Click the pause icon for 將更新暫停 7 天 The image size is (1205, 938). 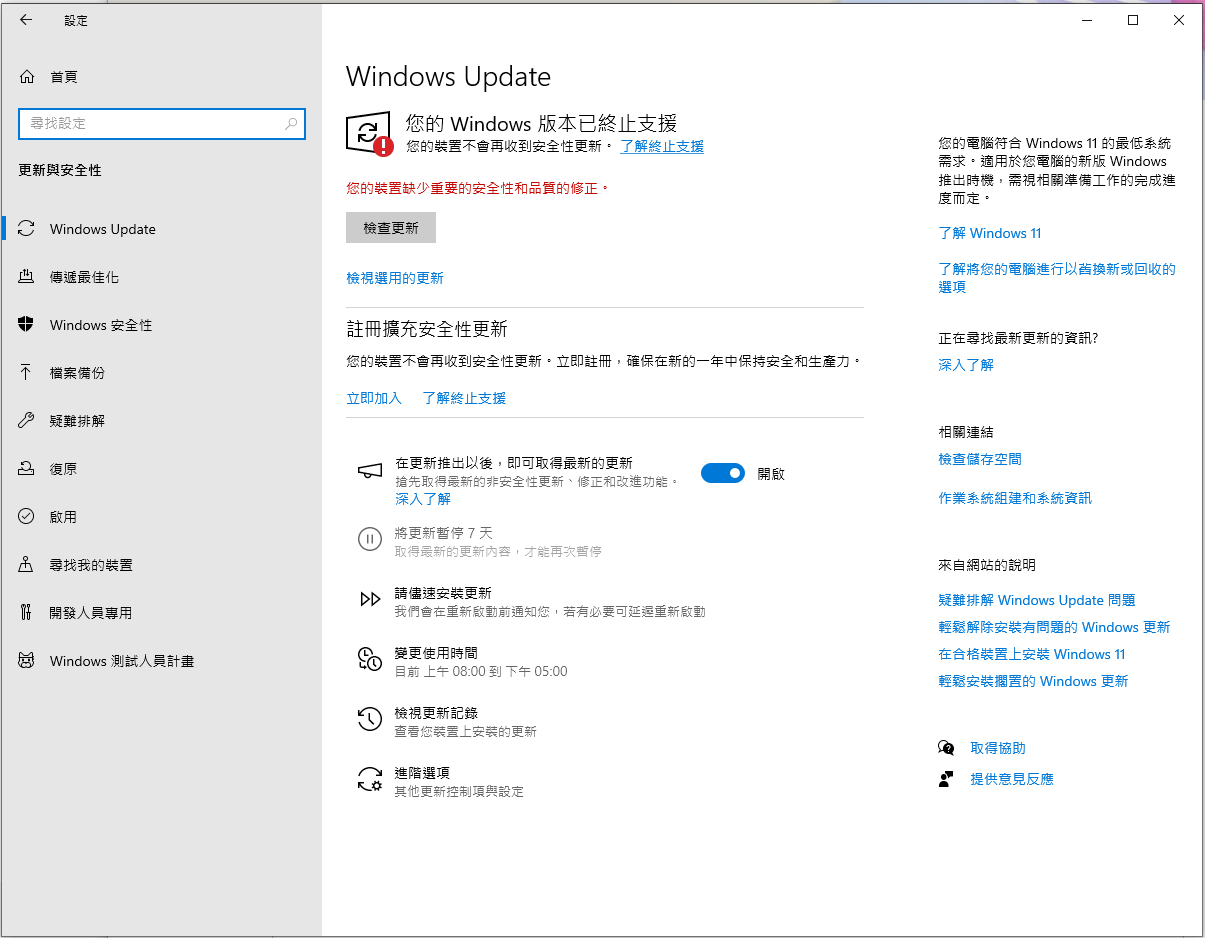[370, 540]
